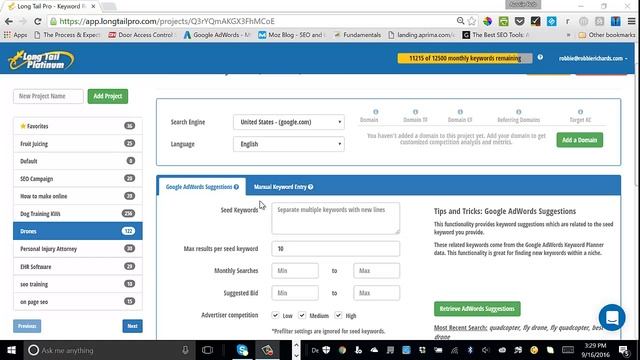Viewport: 640px width, 360px height.
Task: Open the Fruit Juicing project
Action: pyautogui.click(x=78, y=144)
